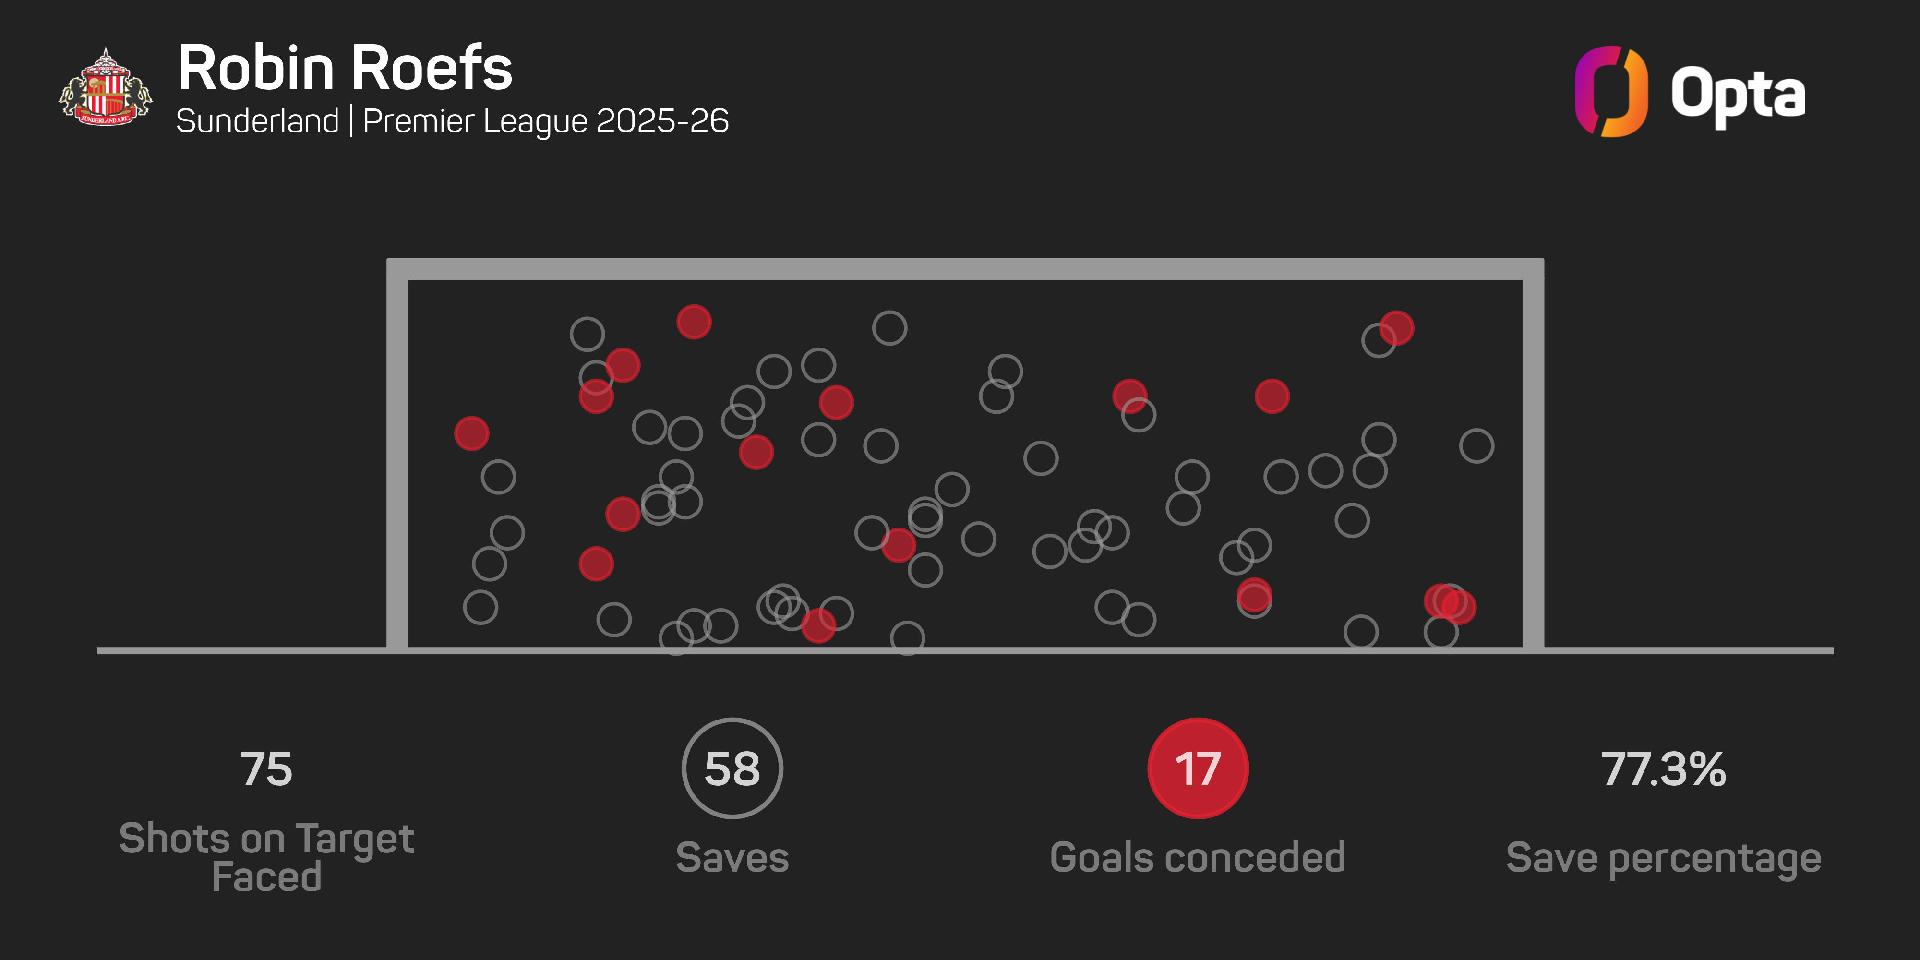The width and height of the screenshot is (1920, 960).
Task: Click the Saves label text
Action: click(732, 858)
